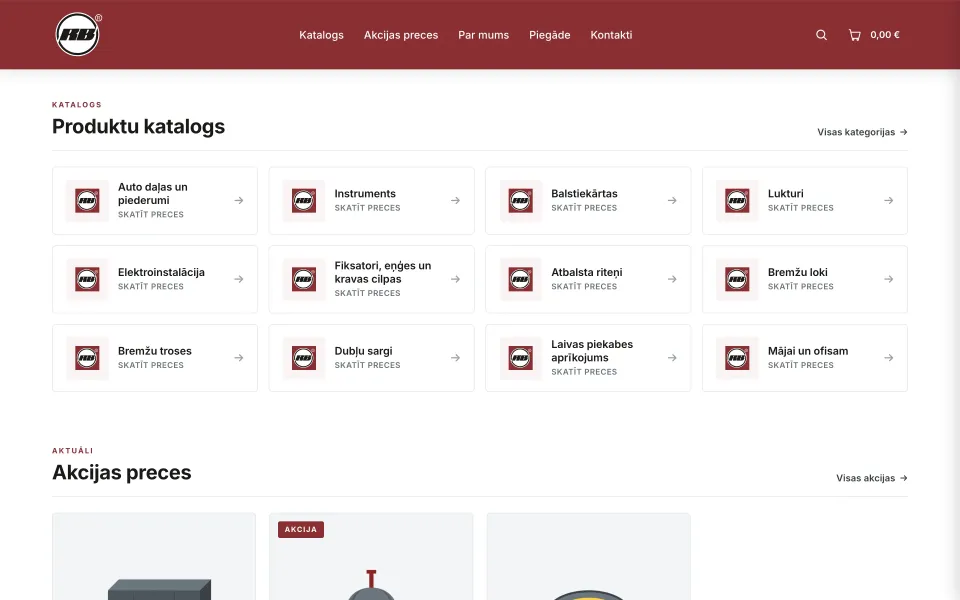
Task: Click the Auto daļas un piederumi category icon
Action: pyautogui.click(x=87, y=200)
